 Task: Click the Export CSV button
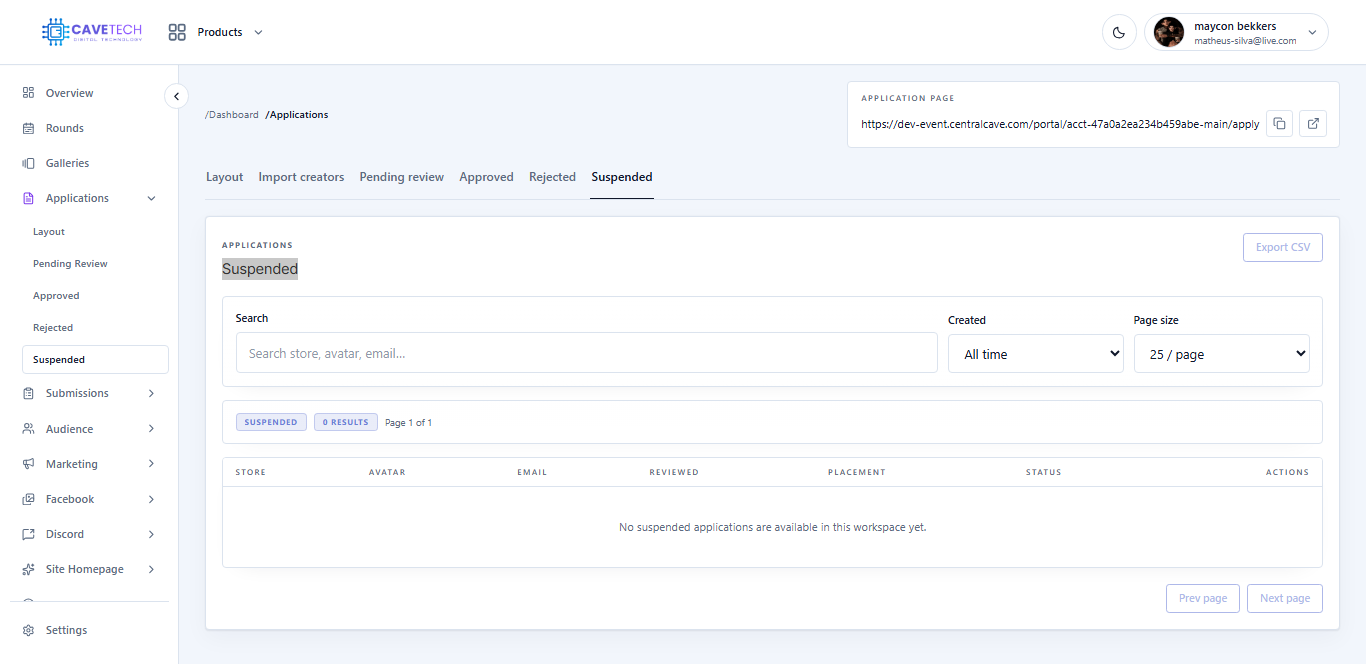coord(1282,247)
